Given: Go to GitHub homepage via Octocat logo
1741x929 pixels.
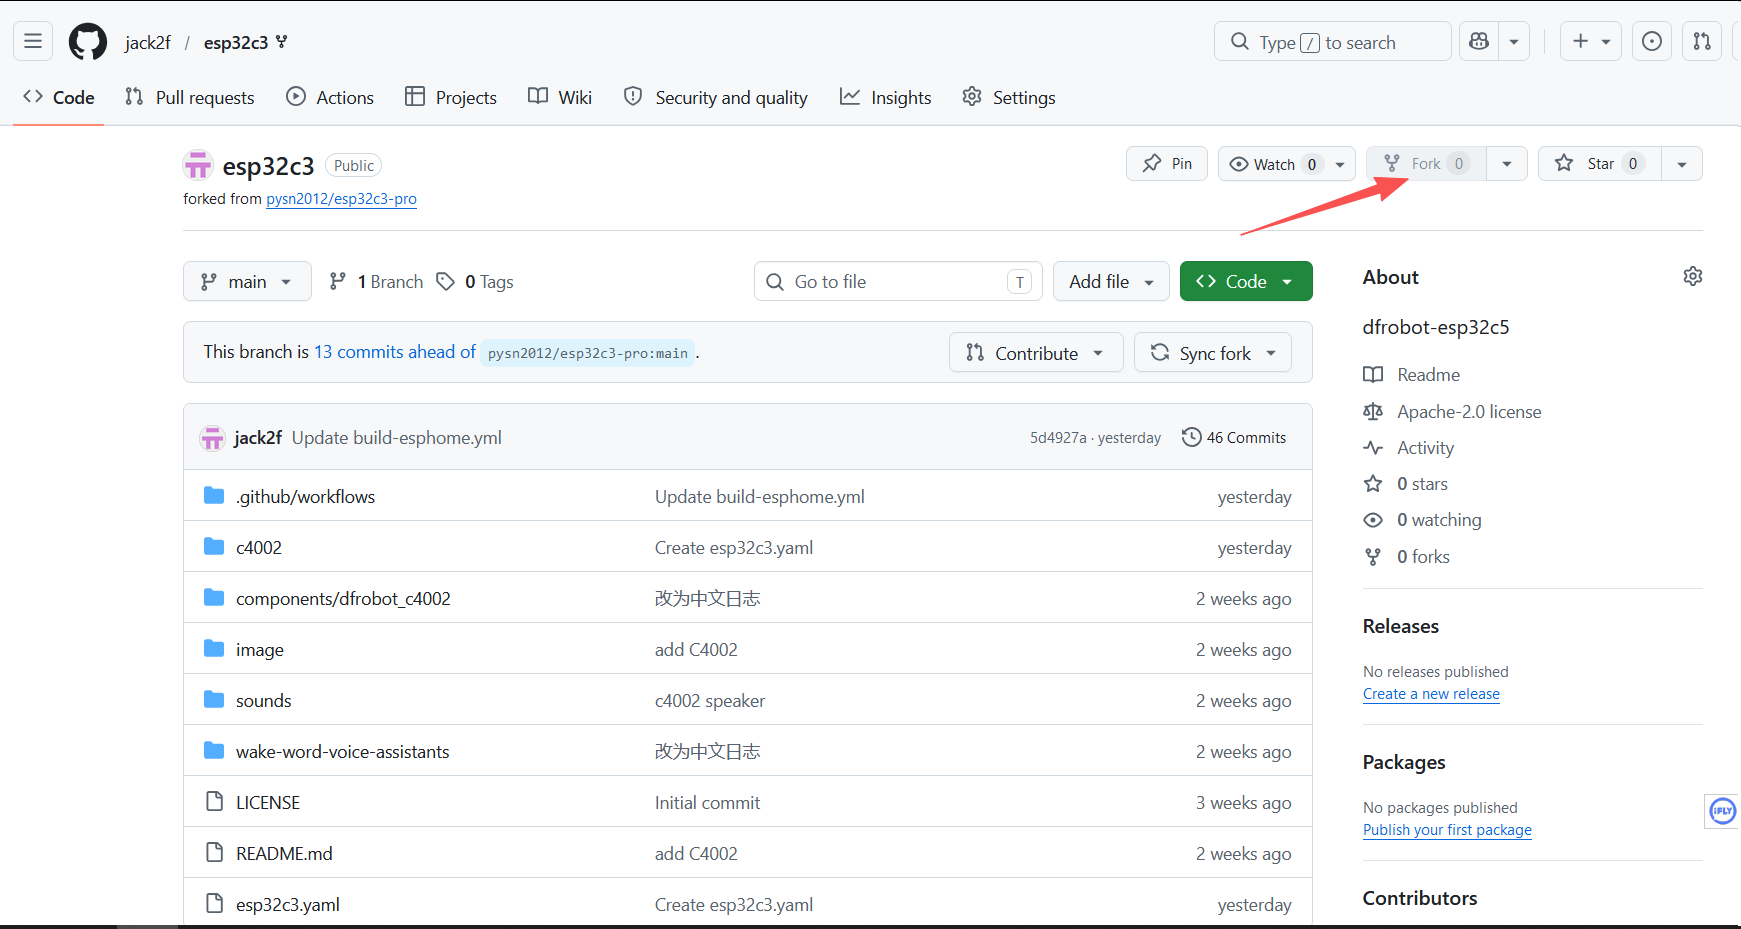Looking at the screenshot, I should tap(88, 42).
